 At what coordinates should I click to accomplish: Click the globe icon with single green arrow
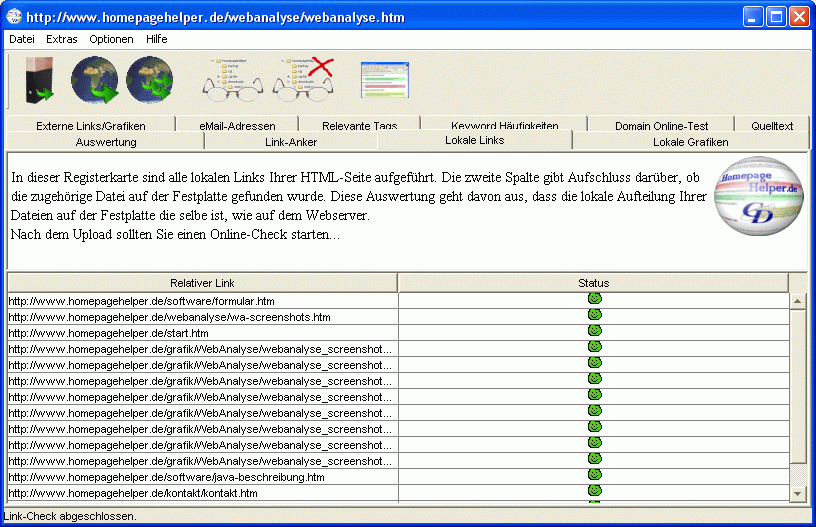tap(95, 80)
